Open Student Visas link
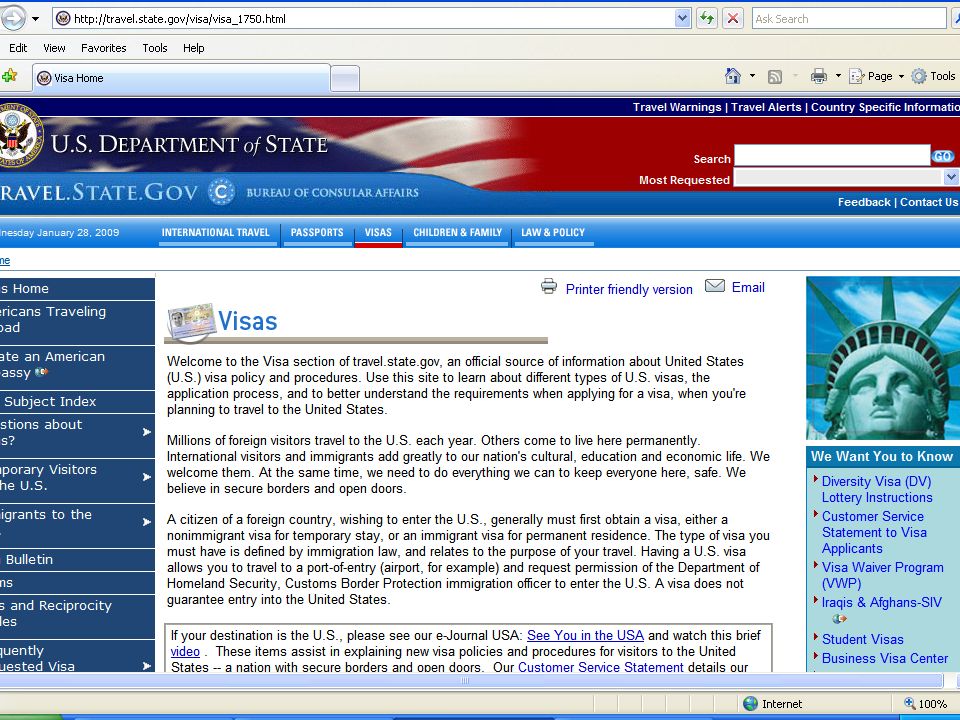 (x=863, y=639)
